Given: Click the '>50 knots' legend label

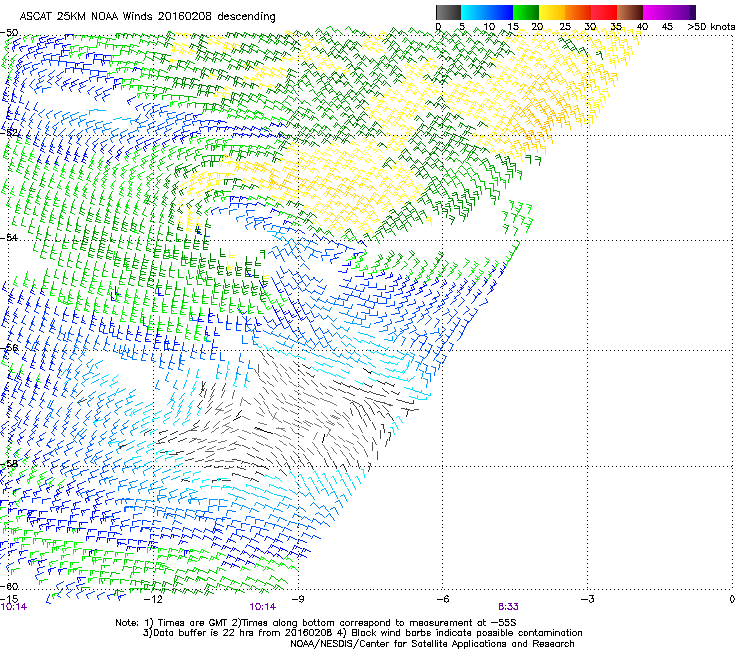Looking at the screenshot, I should click(x=711, y=27).
